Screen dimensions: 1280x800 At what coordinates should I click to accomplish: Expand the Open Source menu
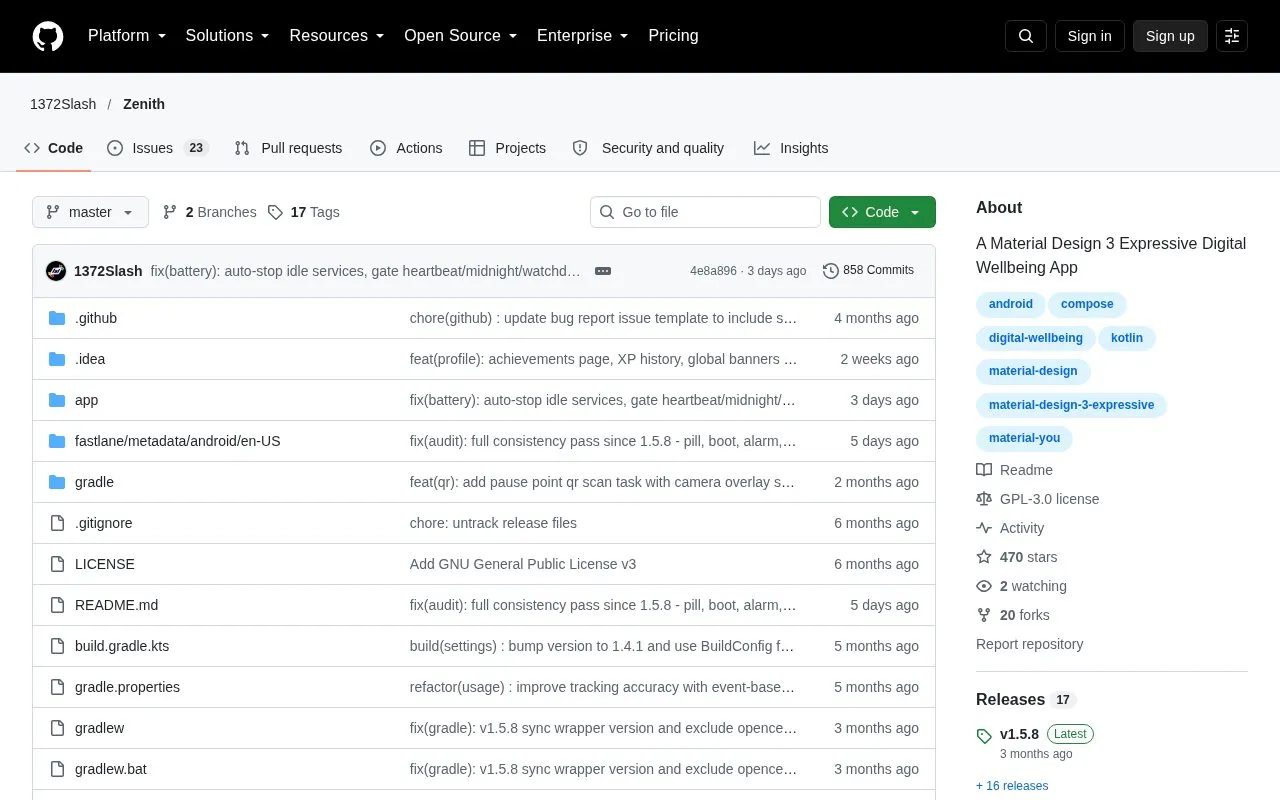pyautogui.click(x=461, y=36)
